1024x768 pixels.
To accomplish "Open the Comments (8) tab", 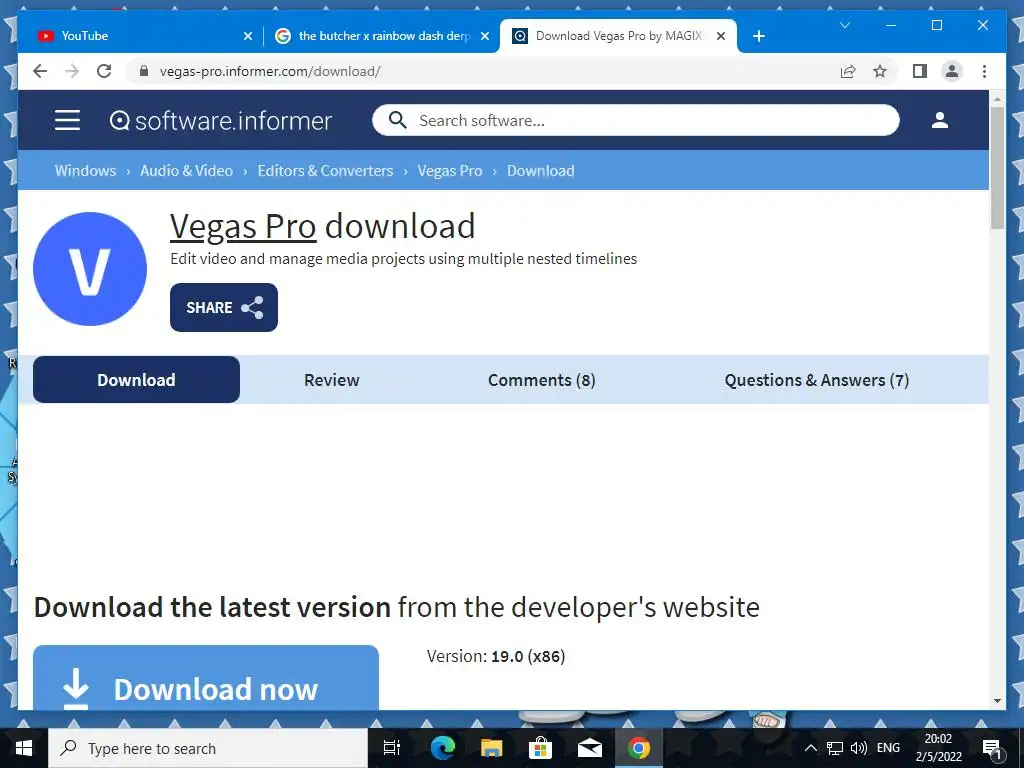I will pyautogui.click(x=541, y=380).
